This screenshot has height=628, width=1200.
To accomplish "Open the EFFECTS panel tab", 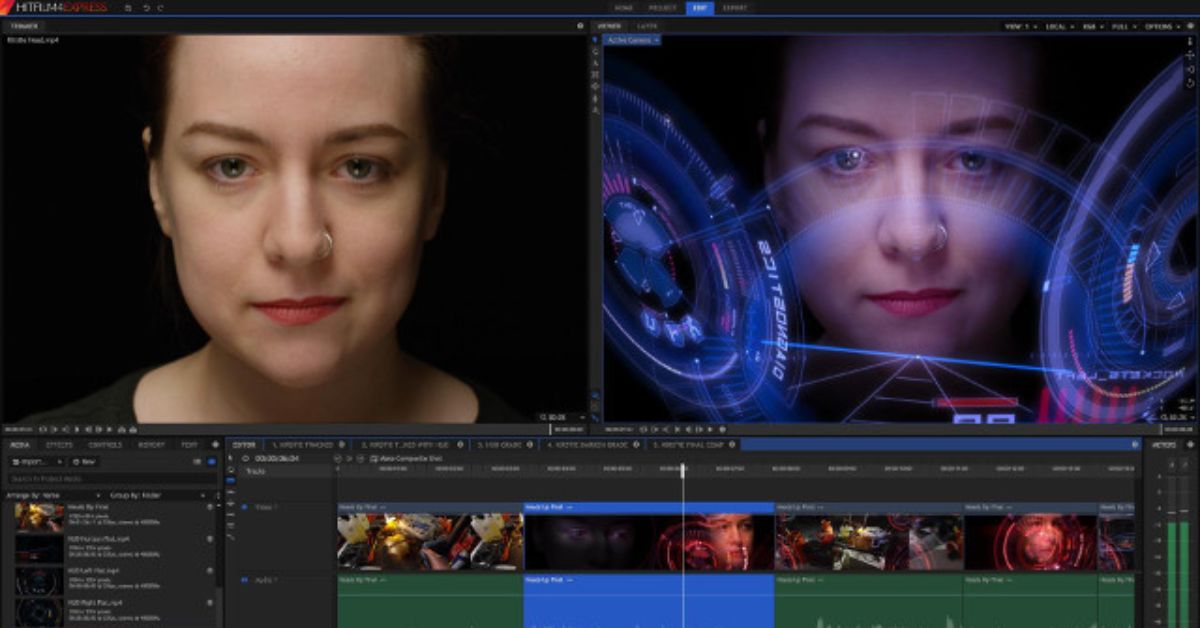I will point(60,444).
